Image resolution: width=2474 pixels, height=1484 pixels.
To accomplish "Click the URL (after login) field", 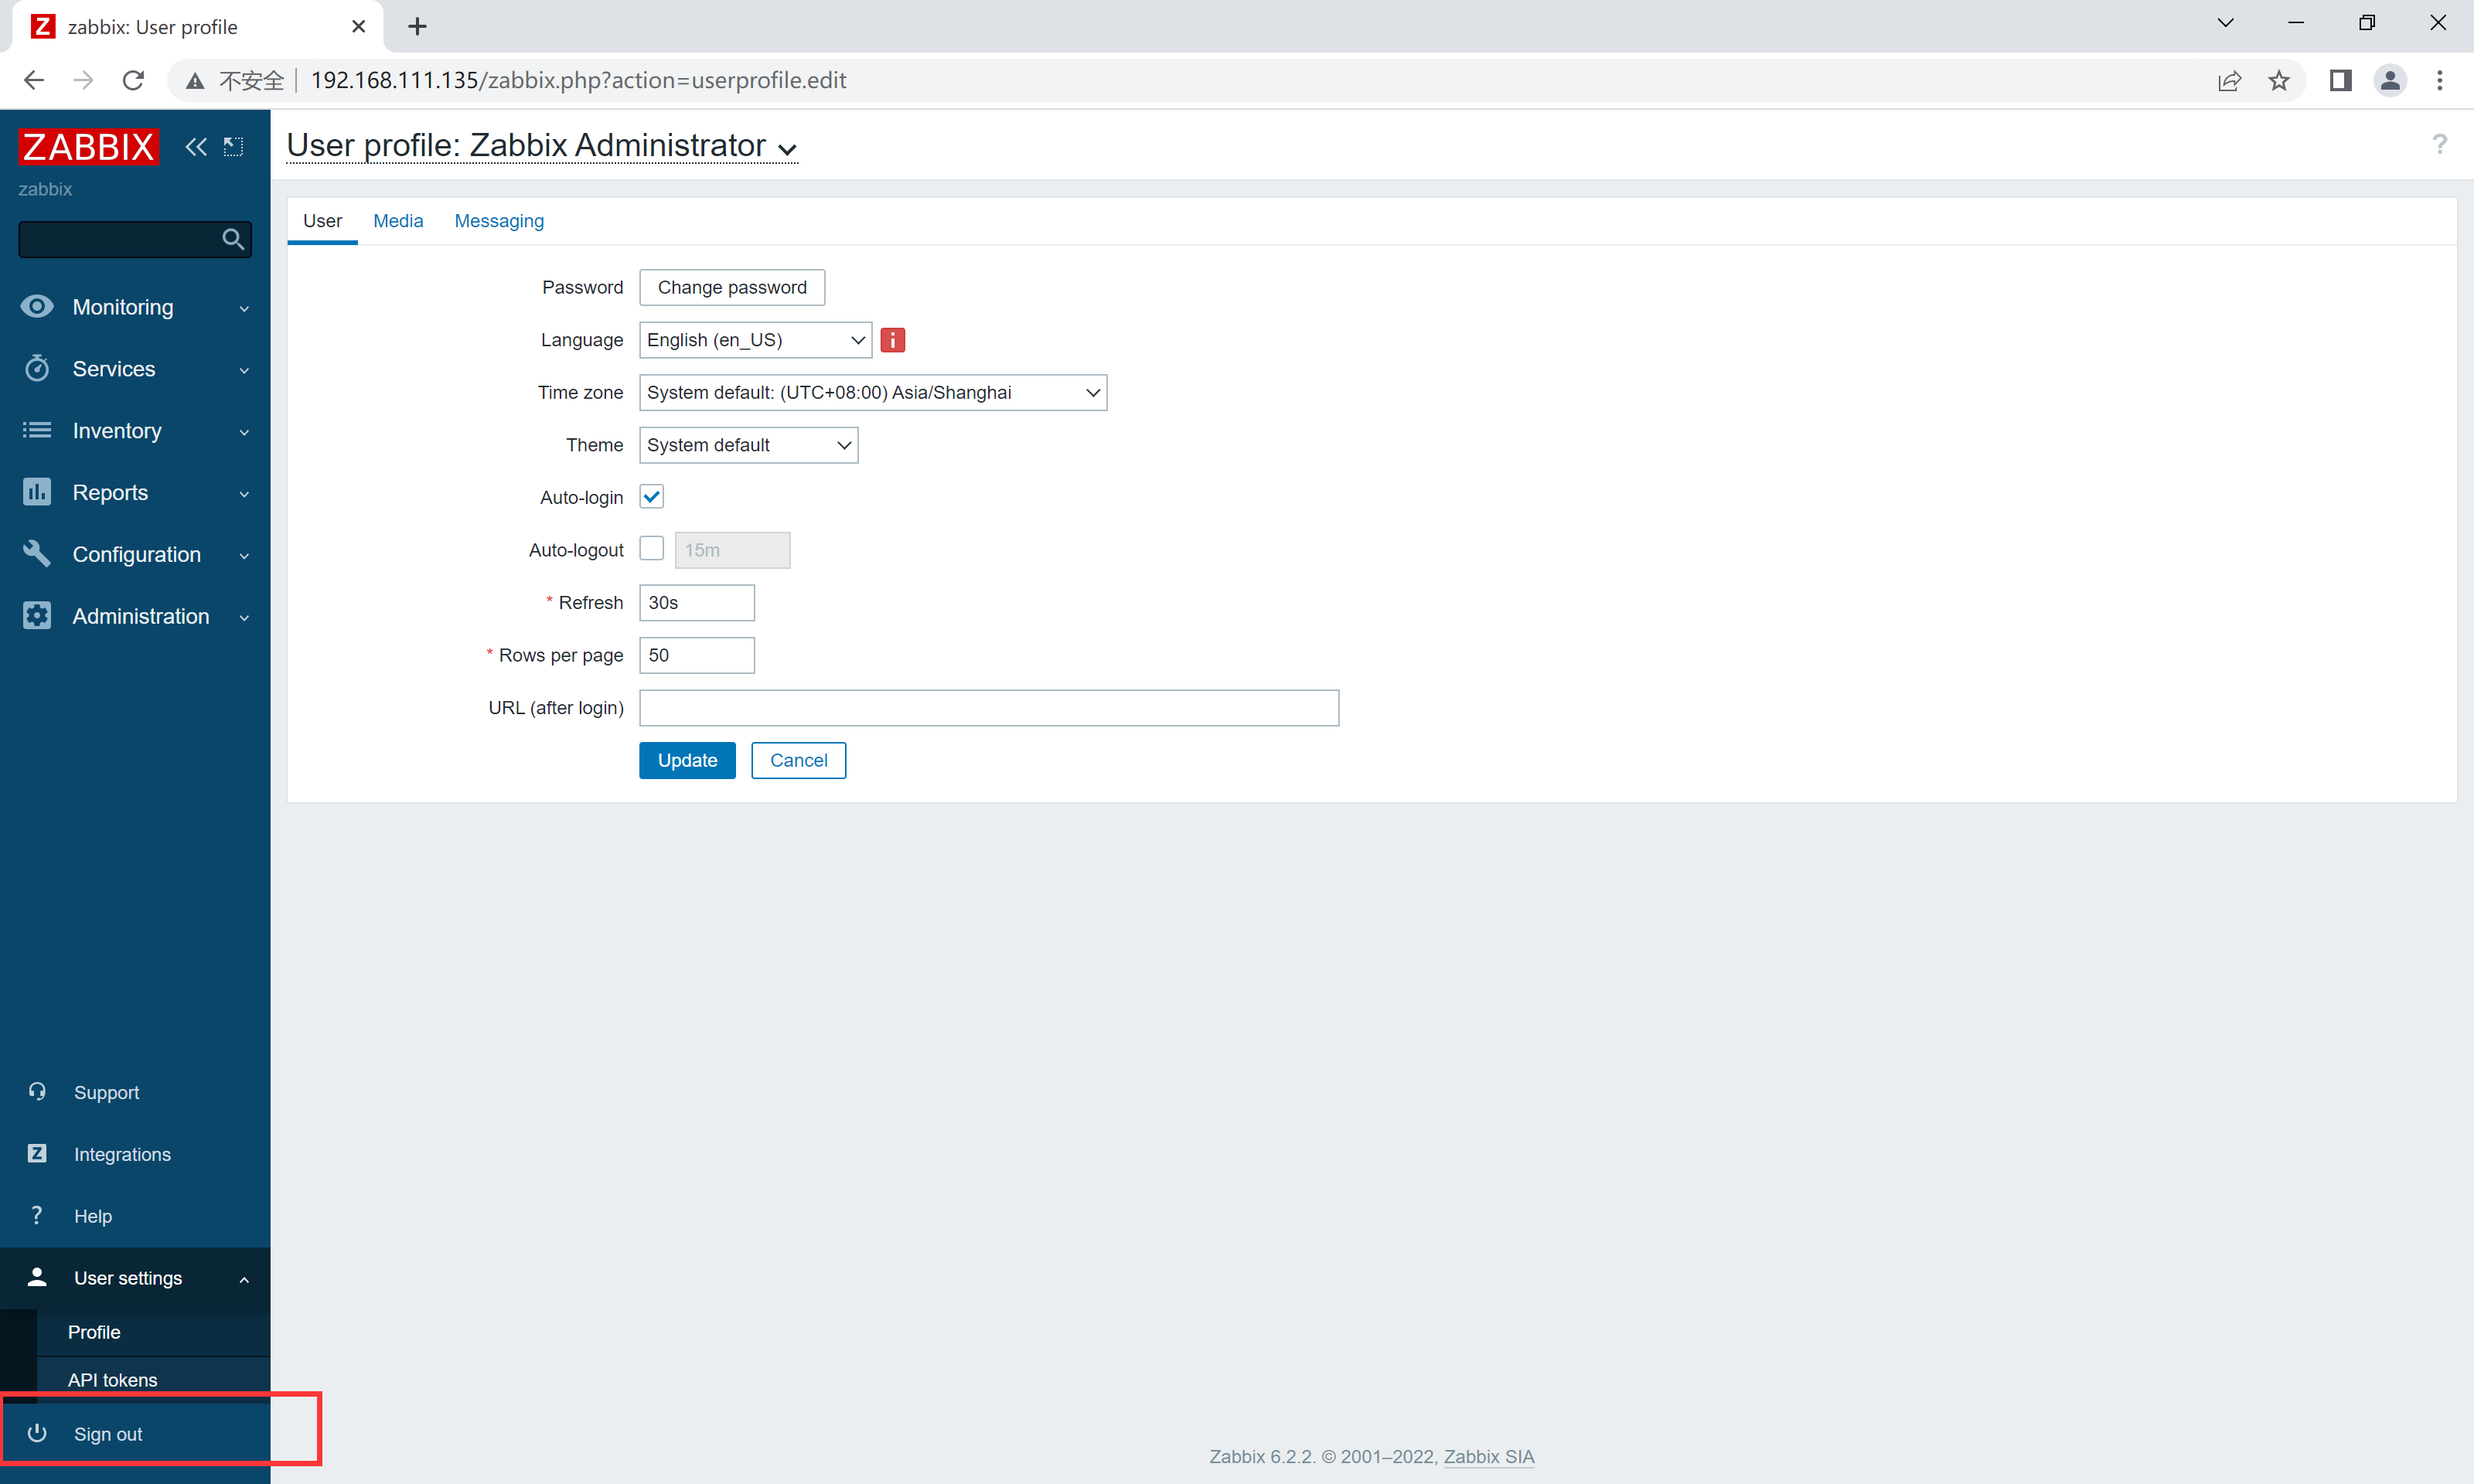I will [x=989, y=707].
